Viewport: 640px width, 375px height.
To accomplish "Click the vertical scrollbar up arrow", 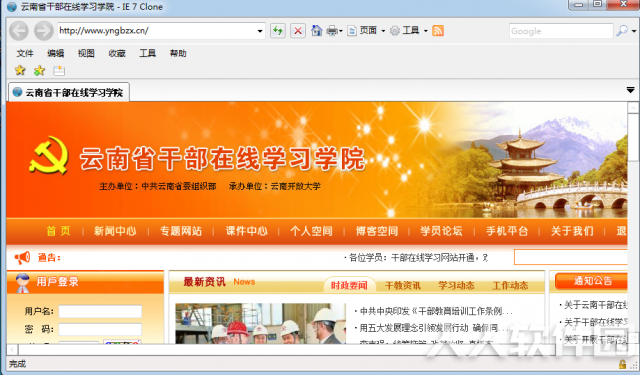I will pyautogui.click(x=633, y=108).
